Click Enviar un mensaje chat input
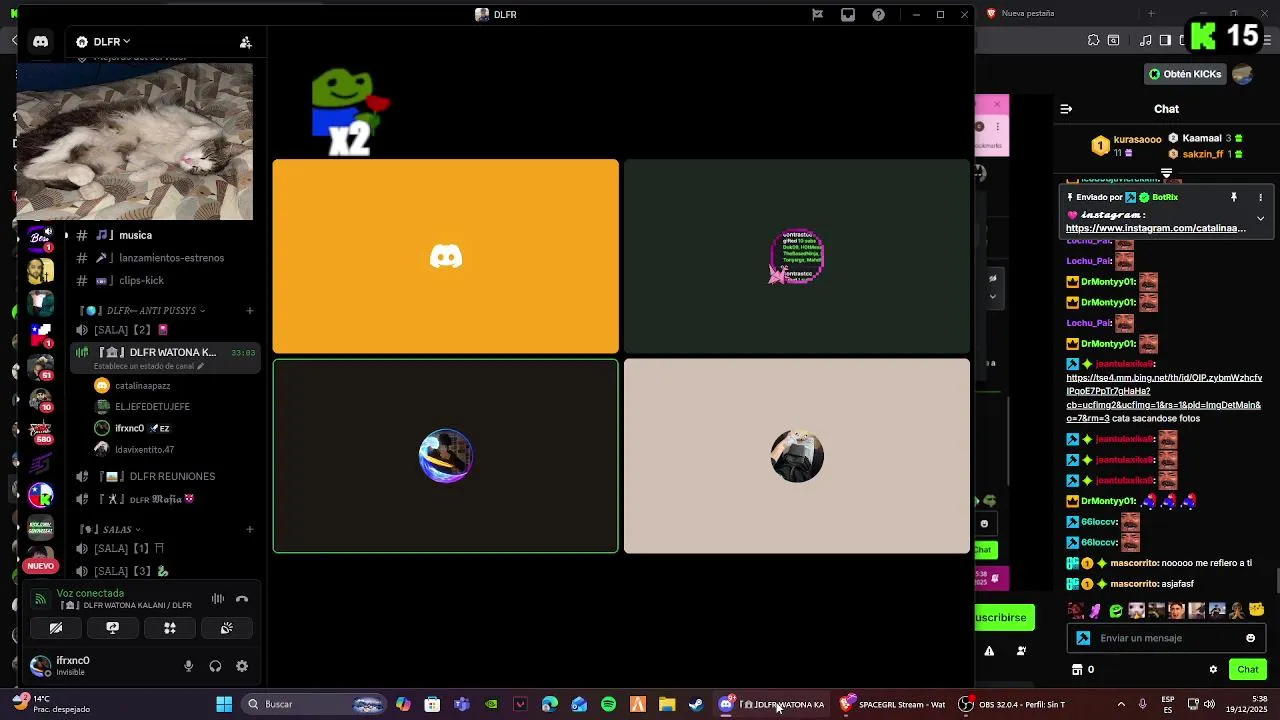The image size is (1280, 720). click(x=1167, y=638)
